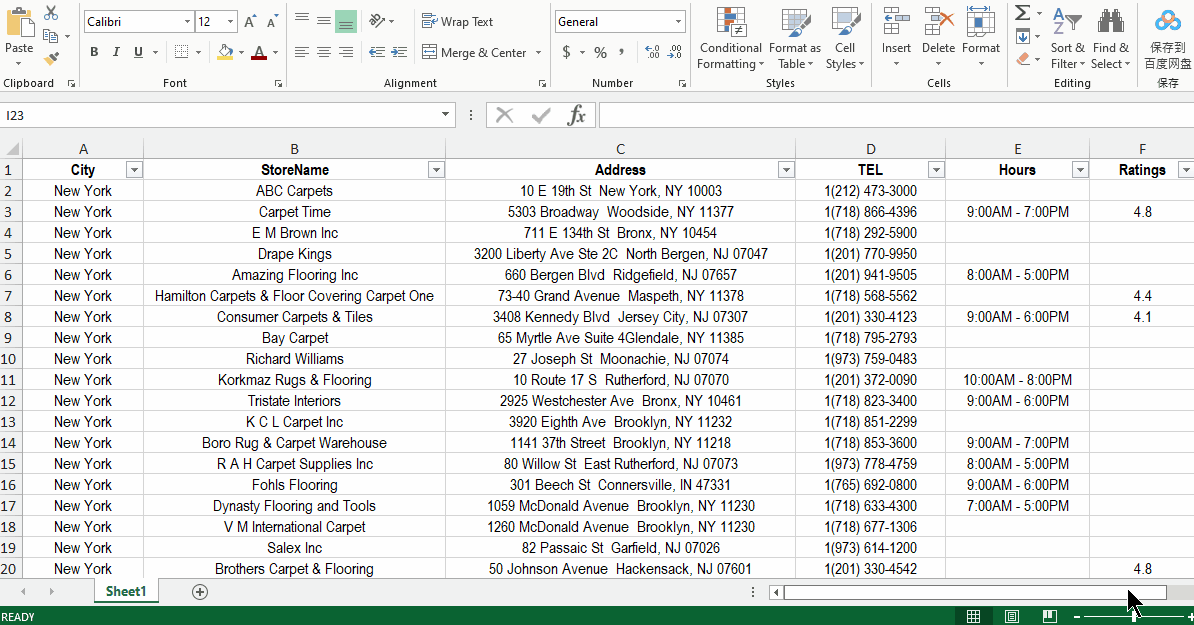Open the TEL column filter dropdown
Viewport: 1194px width, 625px height.
pos(937,170)
